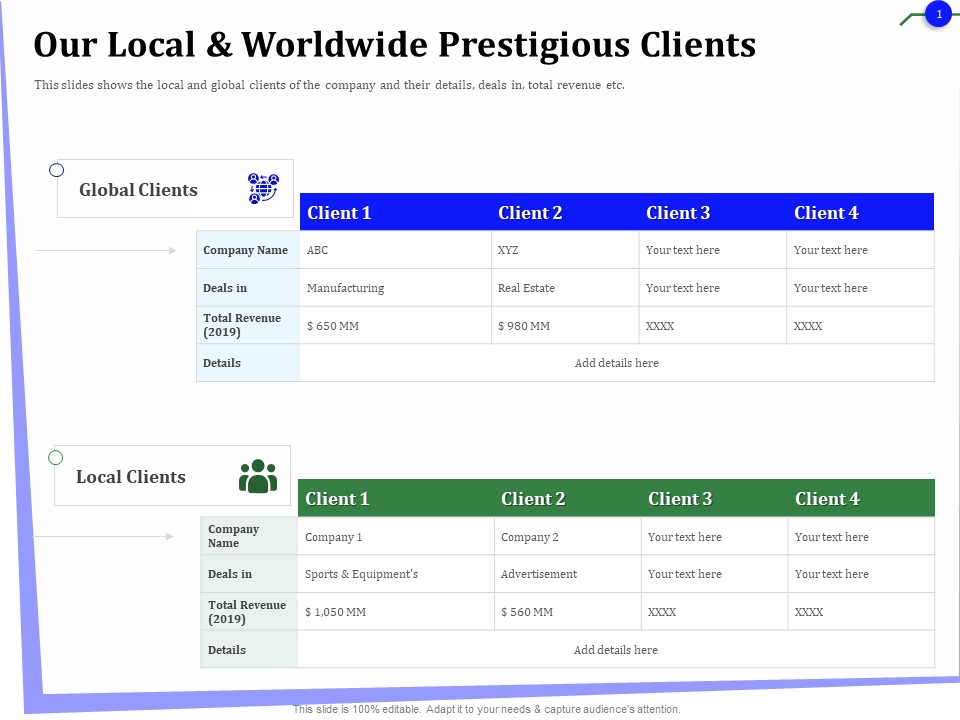Click the footer text This slide is 100% editable
The image size is (960, 720).
point(486,709)
